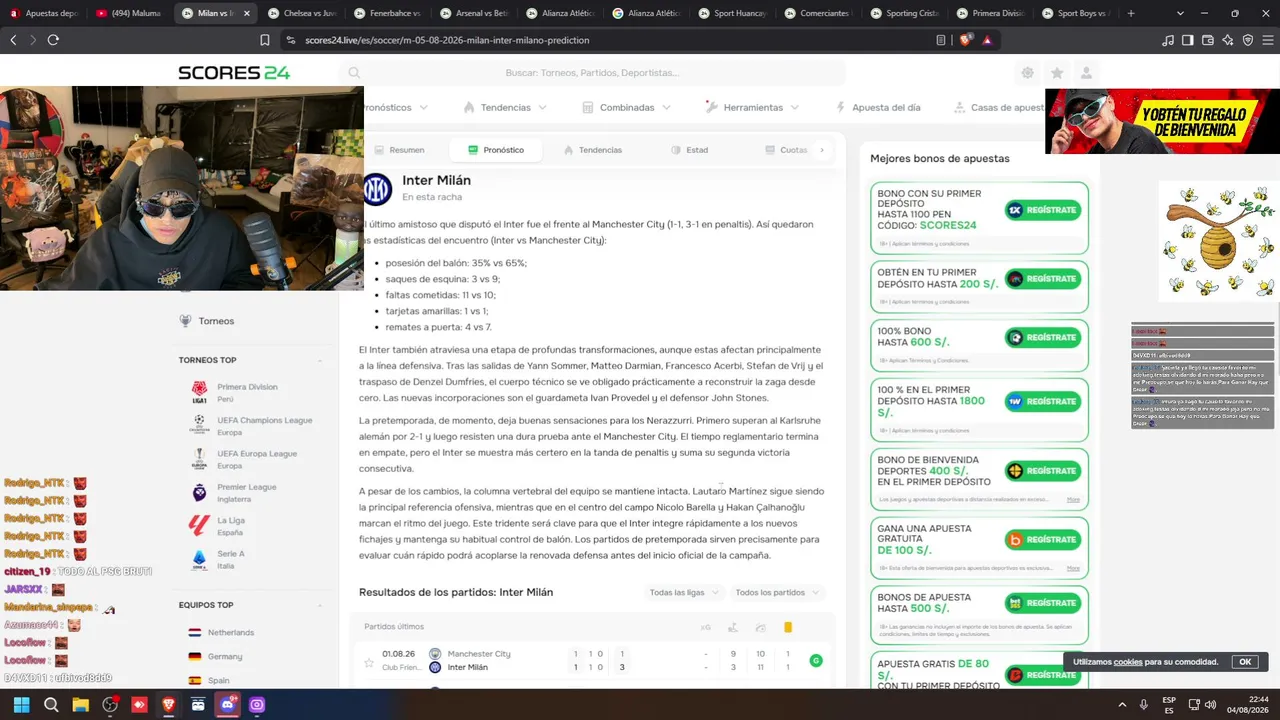
Task: Click Regístrate on the 1800 S/. offer
Action: click(x=1043, y=401)
